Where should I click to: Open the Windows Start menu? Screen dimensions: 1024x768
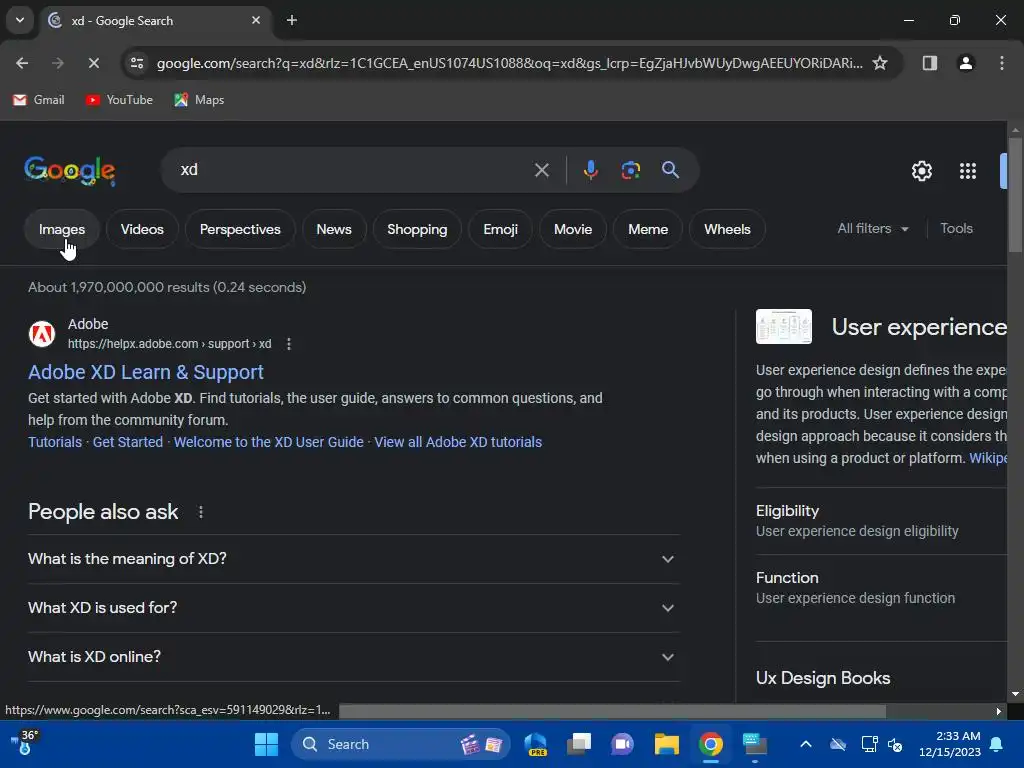266,744
